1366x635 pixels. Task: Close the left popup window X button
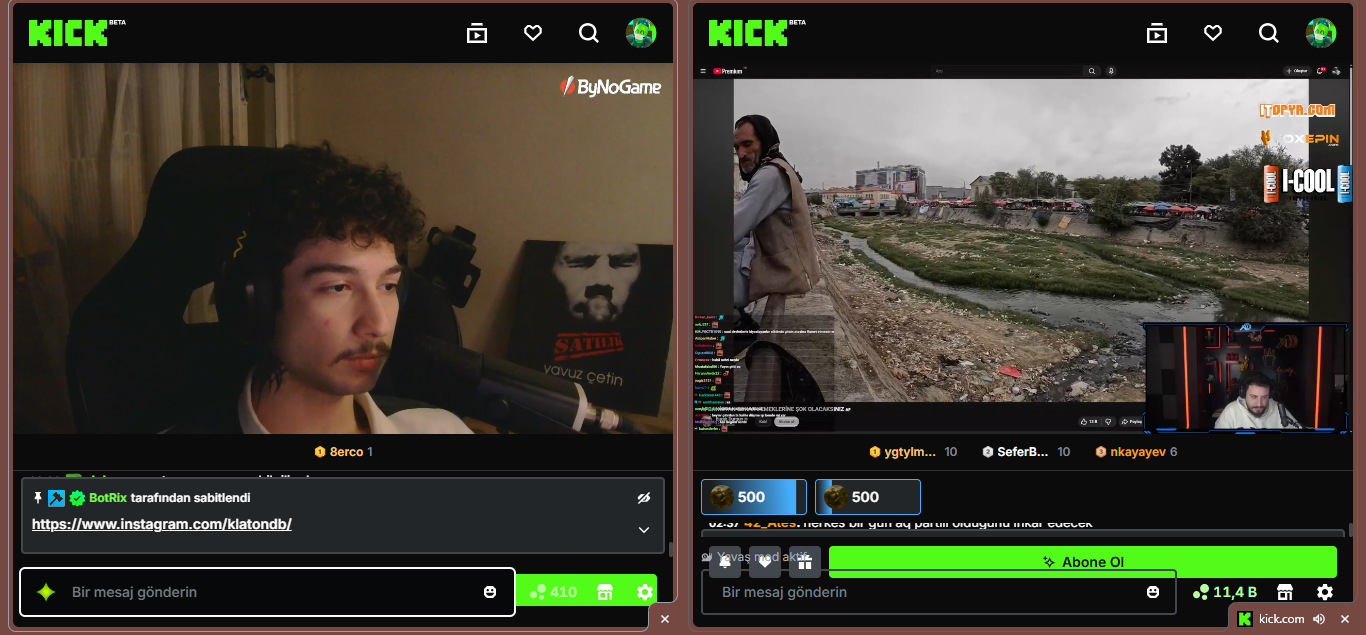[x=665, y=619]
